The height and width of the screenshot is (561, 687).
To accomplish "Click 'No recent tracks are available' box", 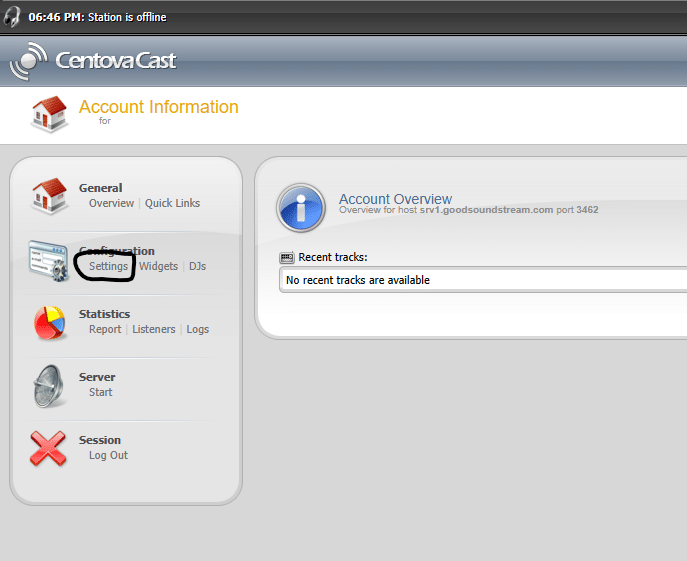I will click(483, 280).
